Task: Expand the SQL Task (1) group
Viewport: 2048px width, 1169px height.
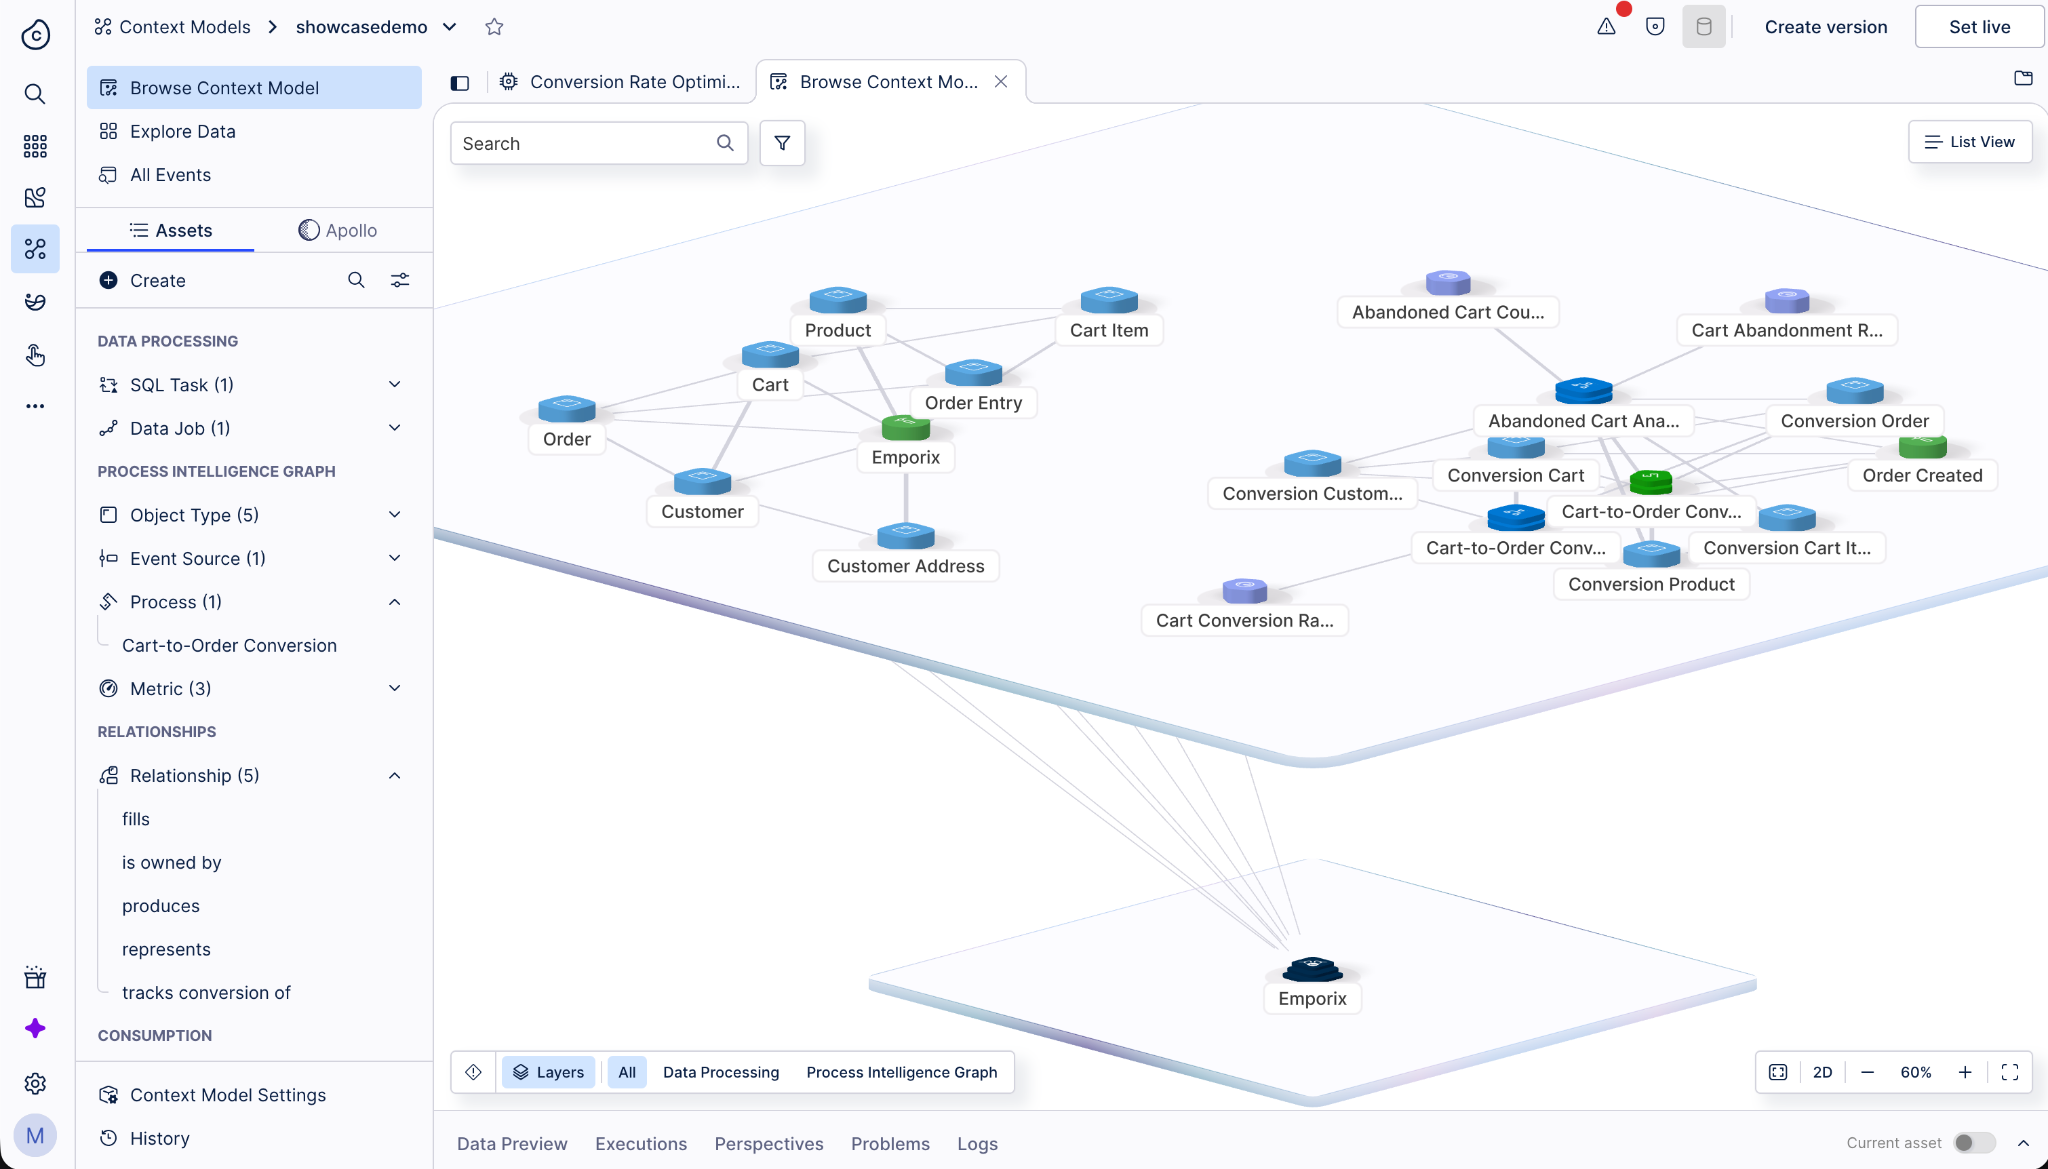Action: pyautogui.click(x=394, y=384)
